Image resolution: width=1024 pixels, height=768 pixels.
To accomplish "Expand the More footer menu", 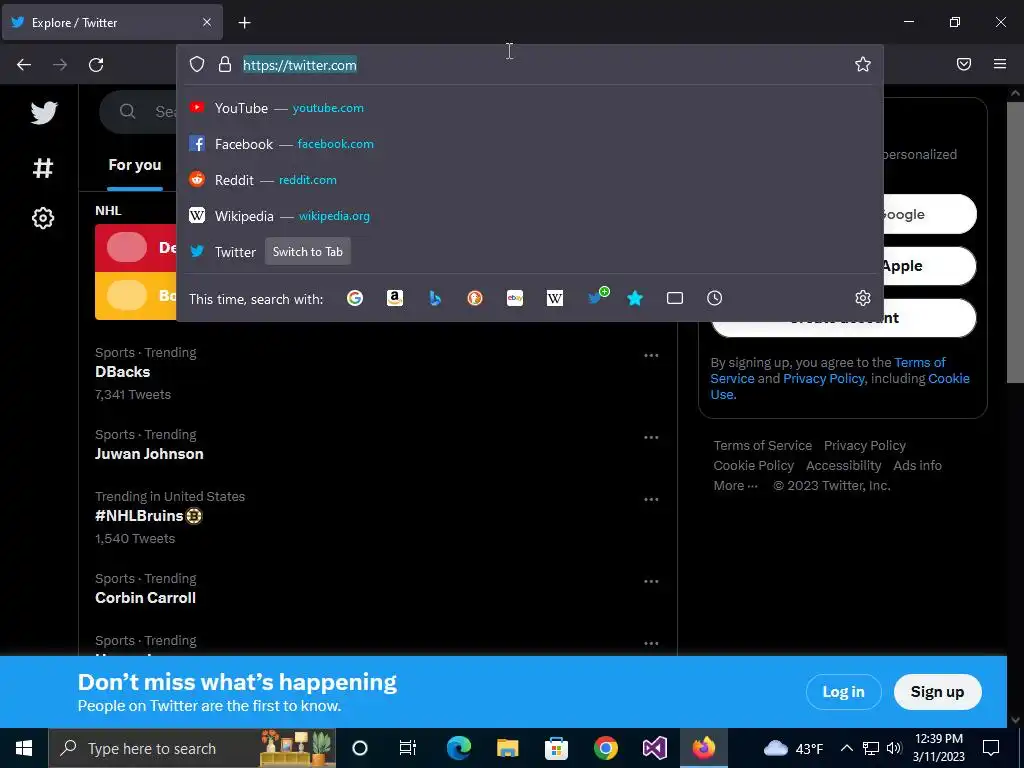I will pos(735,485).
